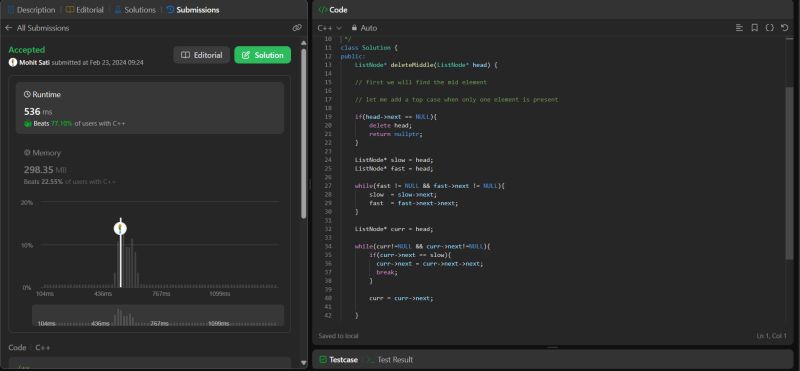Click the runtime distribution range slider strip

pyautogui.click(x=158, y=315)
